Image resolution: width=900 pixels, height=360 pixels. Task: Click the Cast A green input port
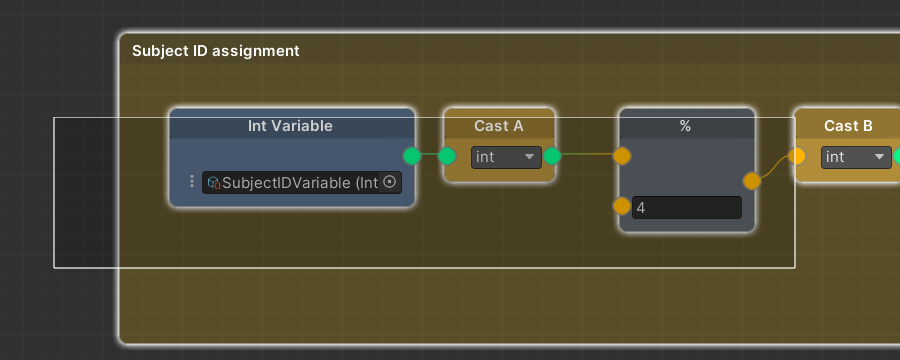(x=447, y=156)
